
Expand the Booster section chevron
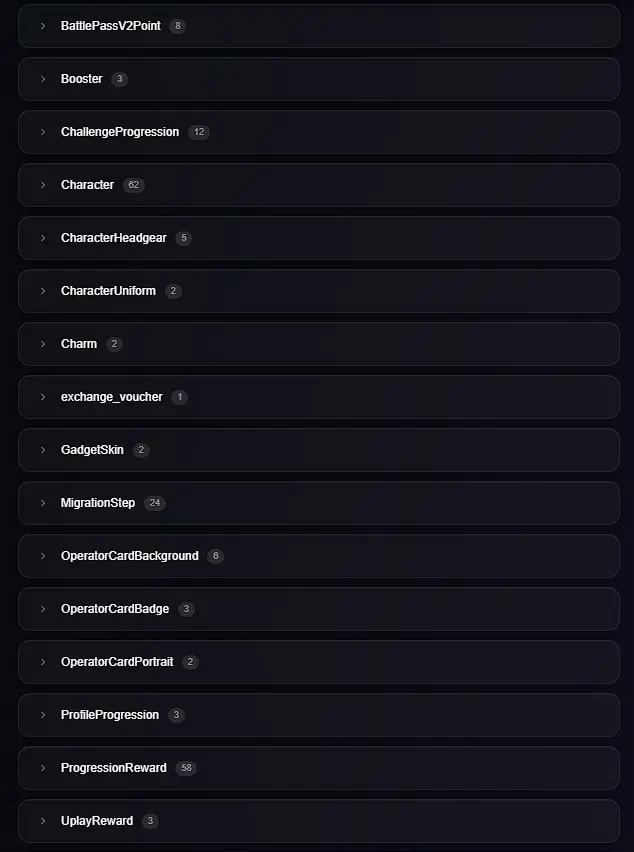(x=43, y=79)
